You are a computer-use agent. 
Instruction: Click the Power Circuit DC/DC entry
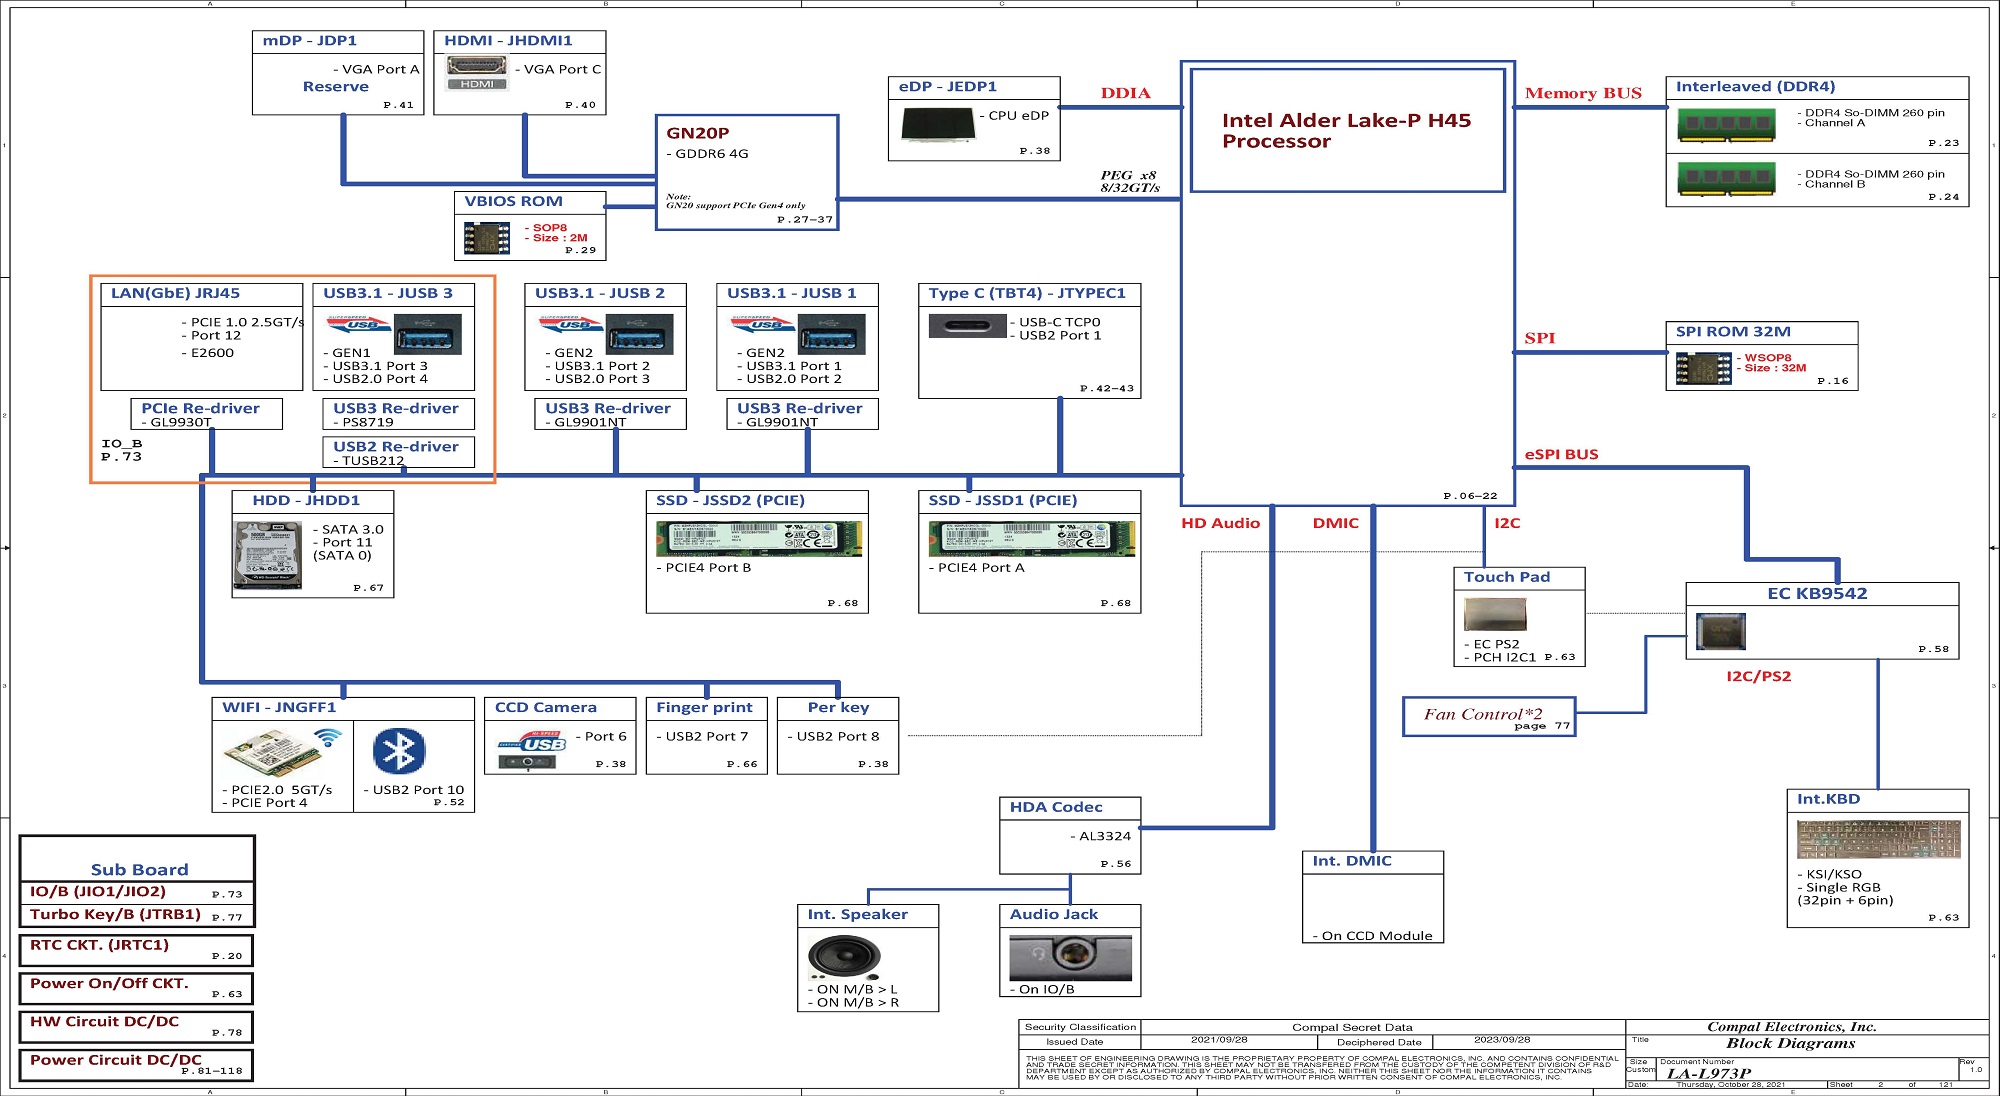[x=137, y=1065]
